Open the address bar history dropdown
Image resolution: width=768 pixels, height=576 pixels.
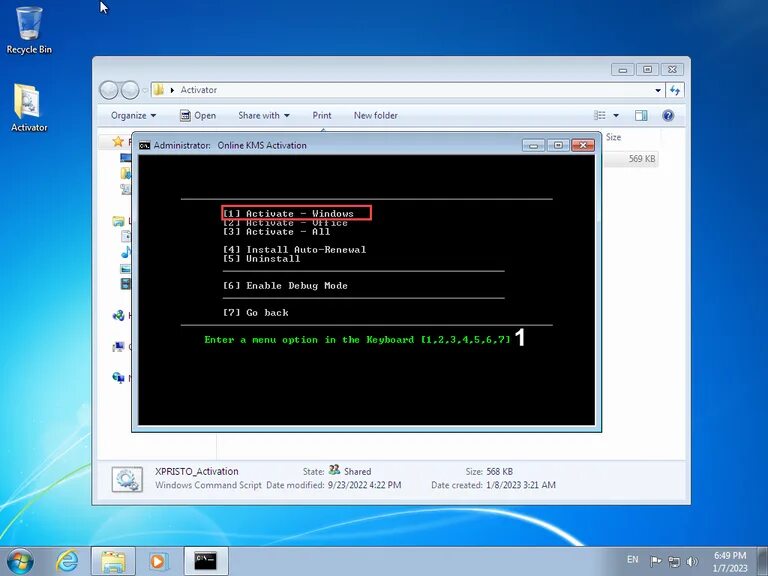click(x=658, y=90)
